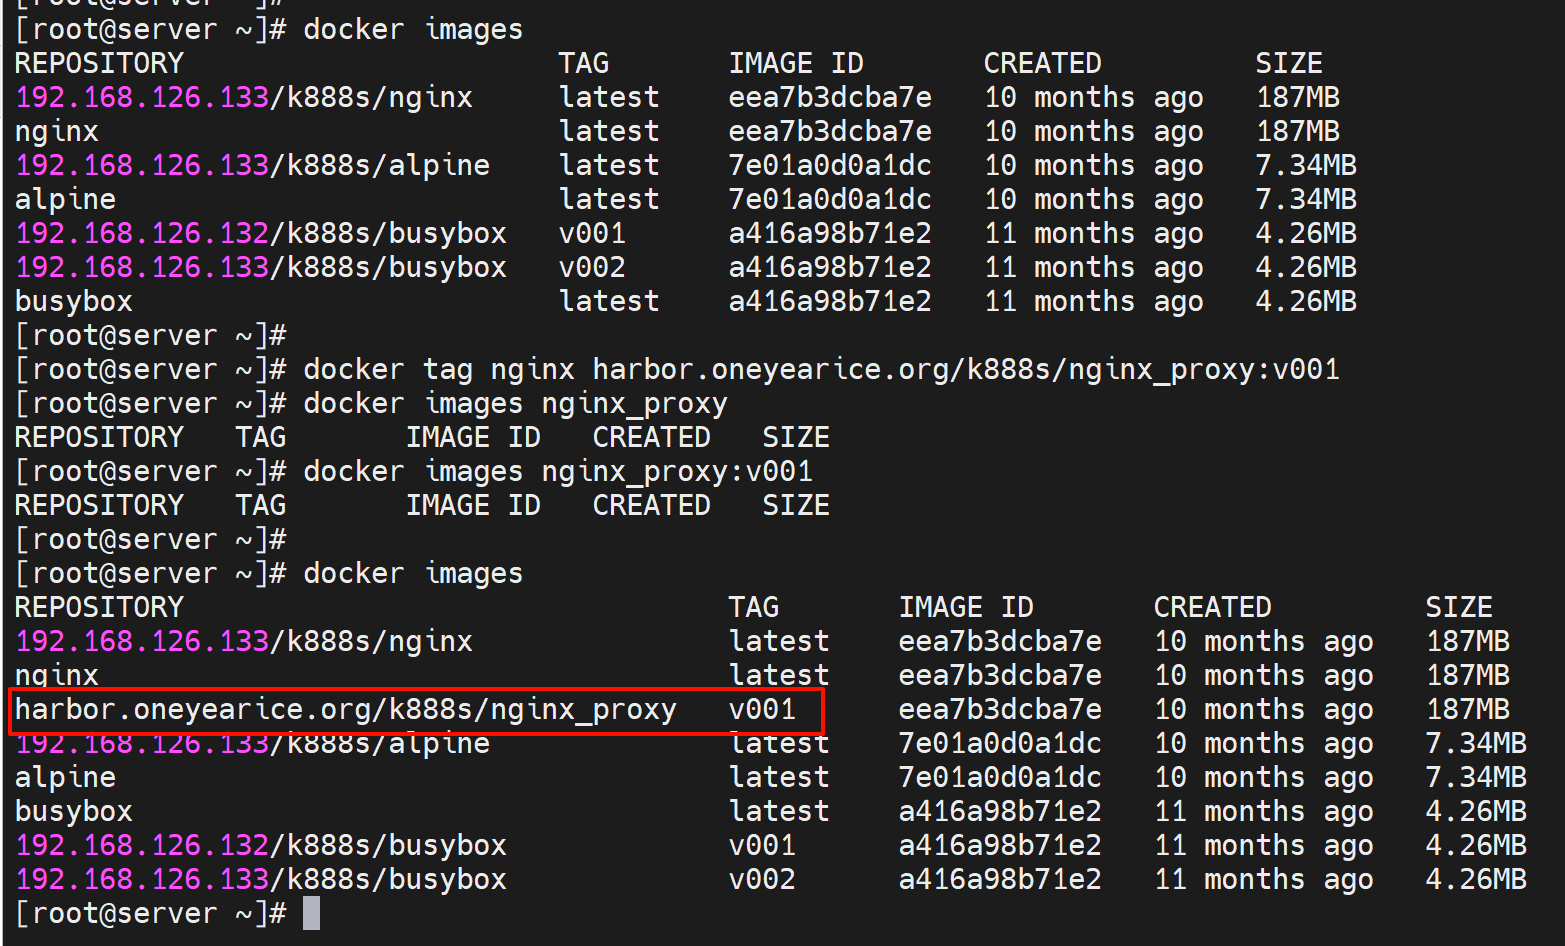Click 192.168.126.133/k888s/nginx in the first listing
Image resolution: width=1565 pixels, height=946 pixels.
click(243, 98)
